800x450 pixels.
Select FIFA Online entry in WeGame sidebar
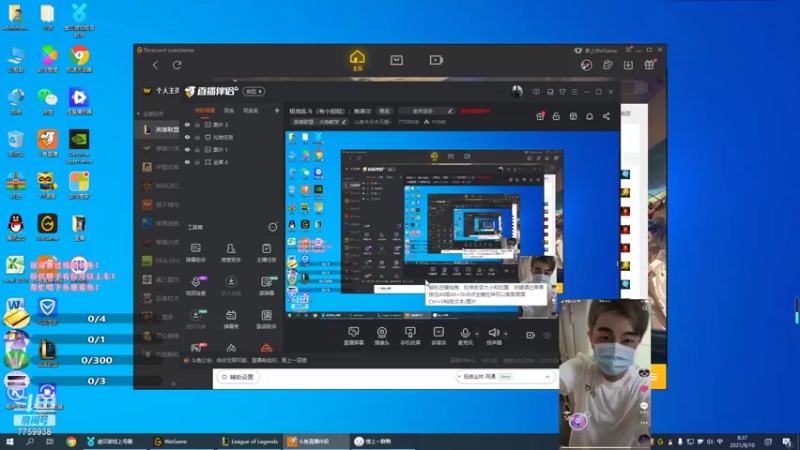coord(160,261)
